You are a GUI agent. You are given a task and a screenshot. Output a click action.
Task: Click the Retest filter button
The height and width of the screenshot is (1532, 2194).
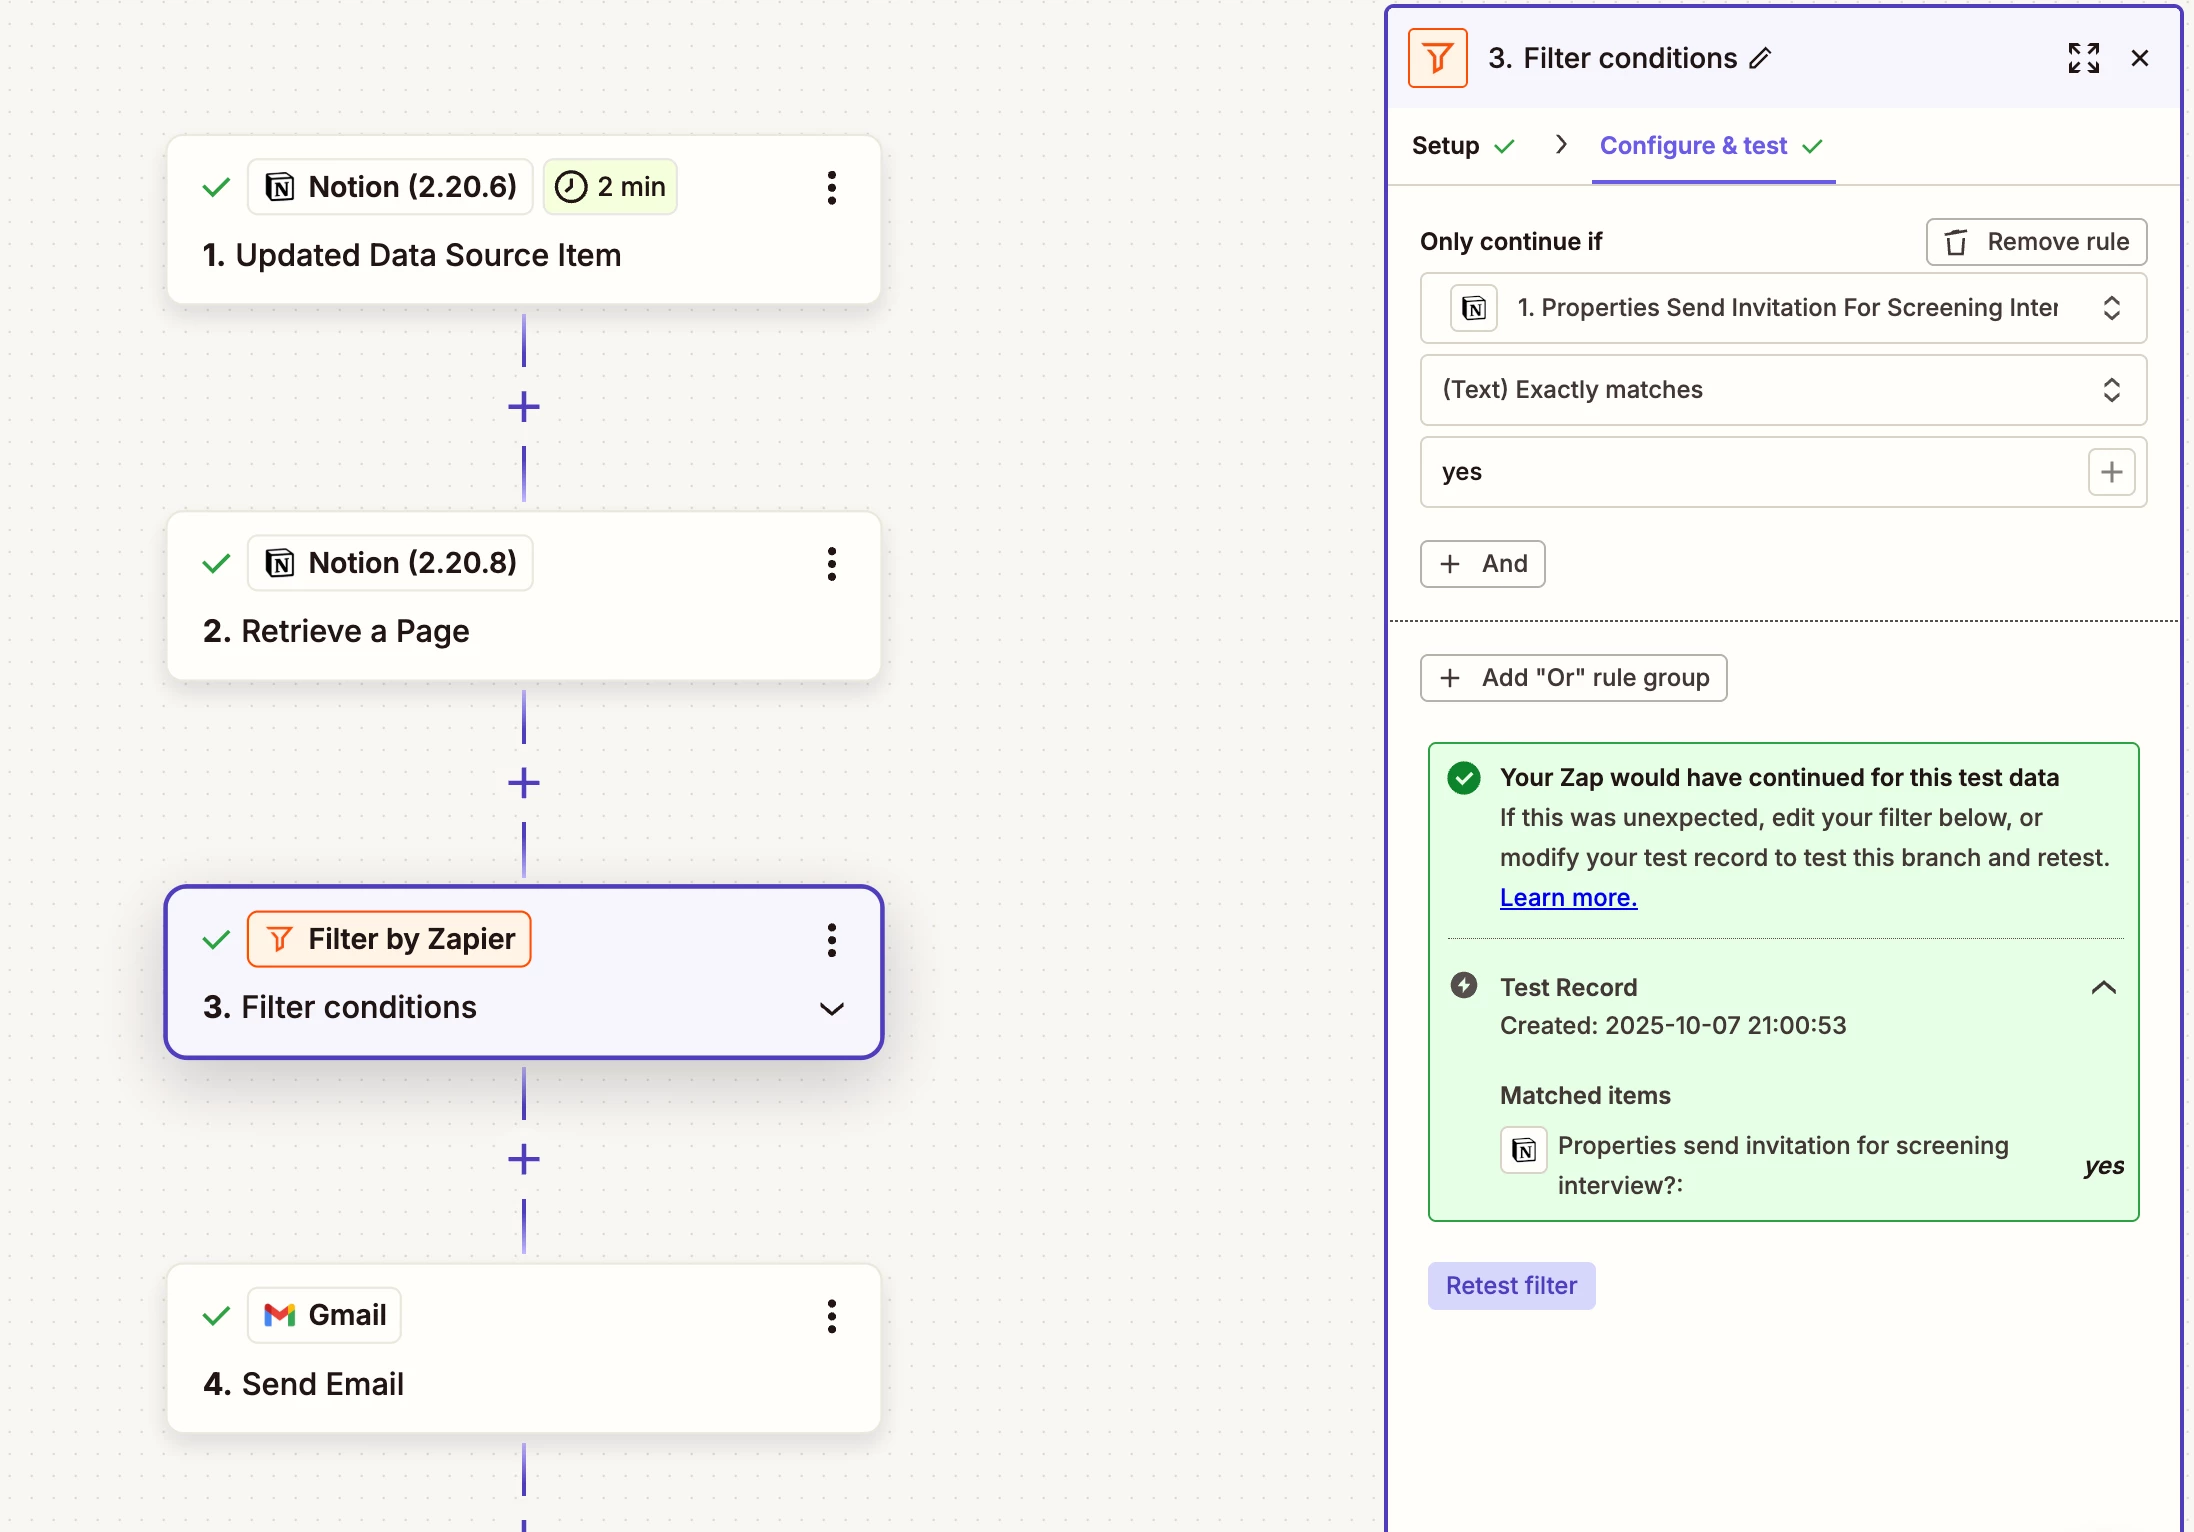point(1511,1286)
